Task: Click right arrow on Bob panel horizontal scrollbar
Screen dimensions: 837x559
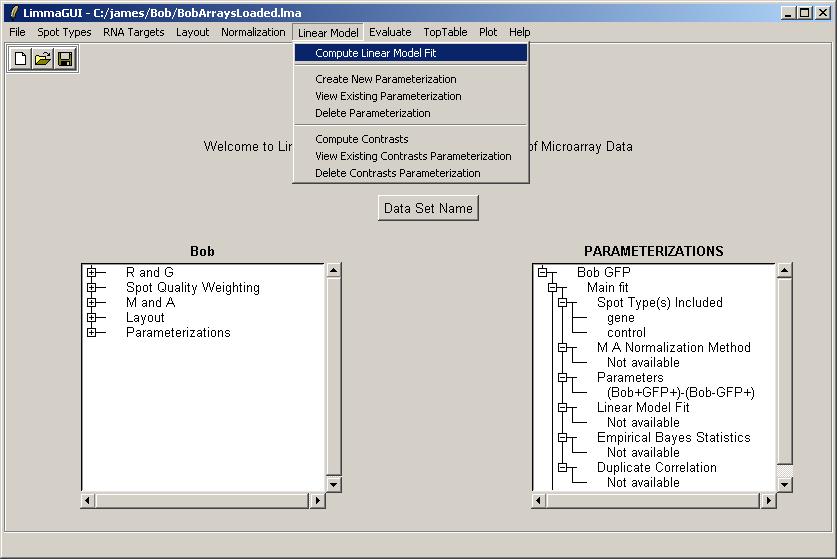Action: click(x=318, y=500)
